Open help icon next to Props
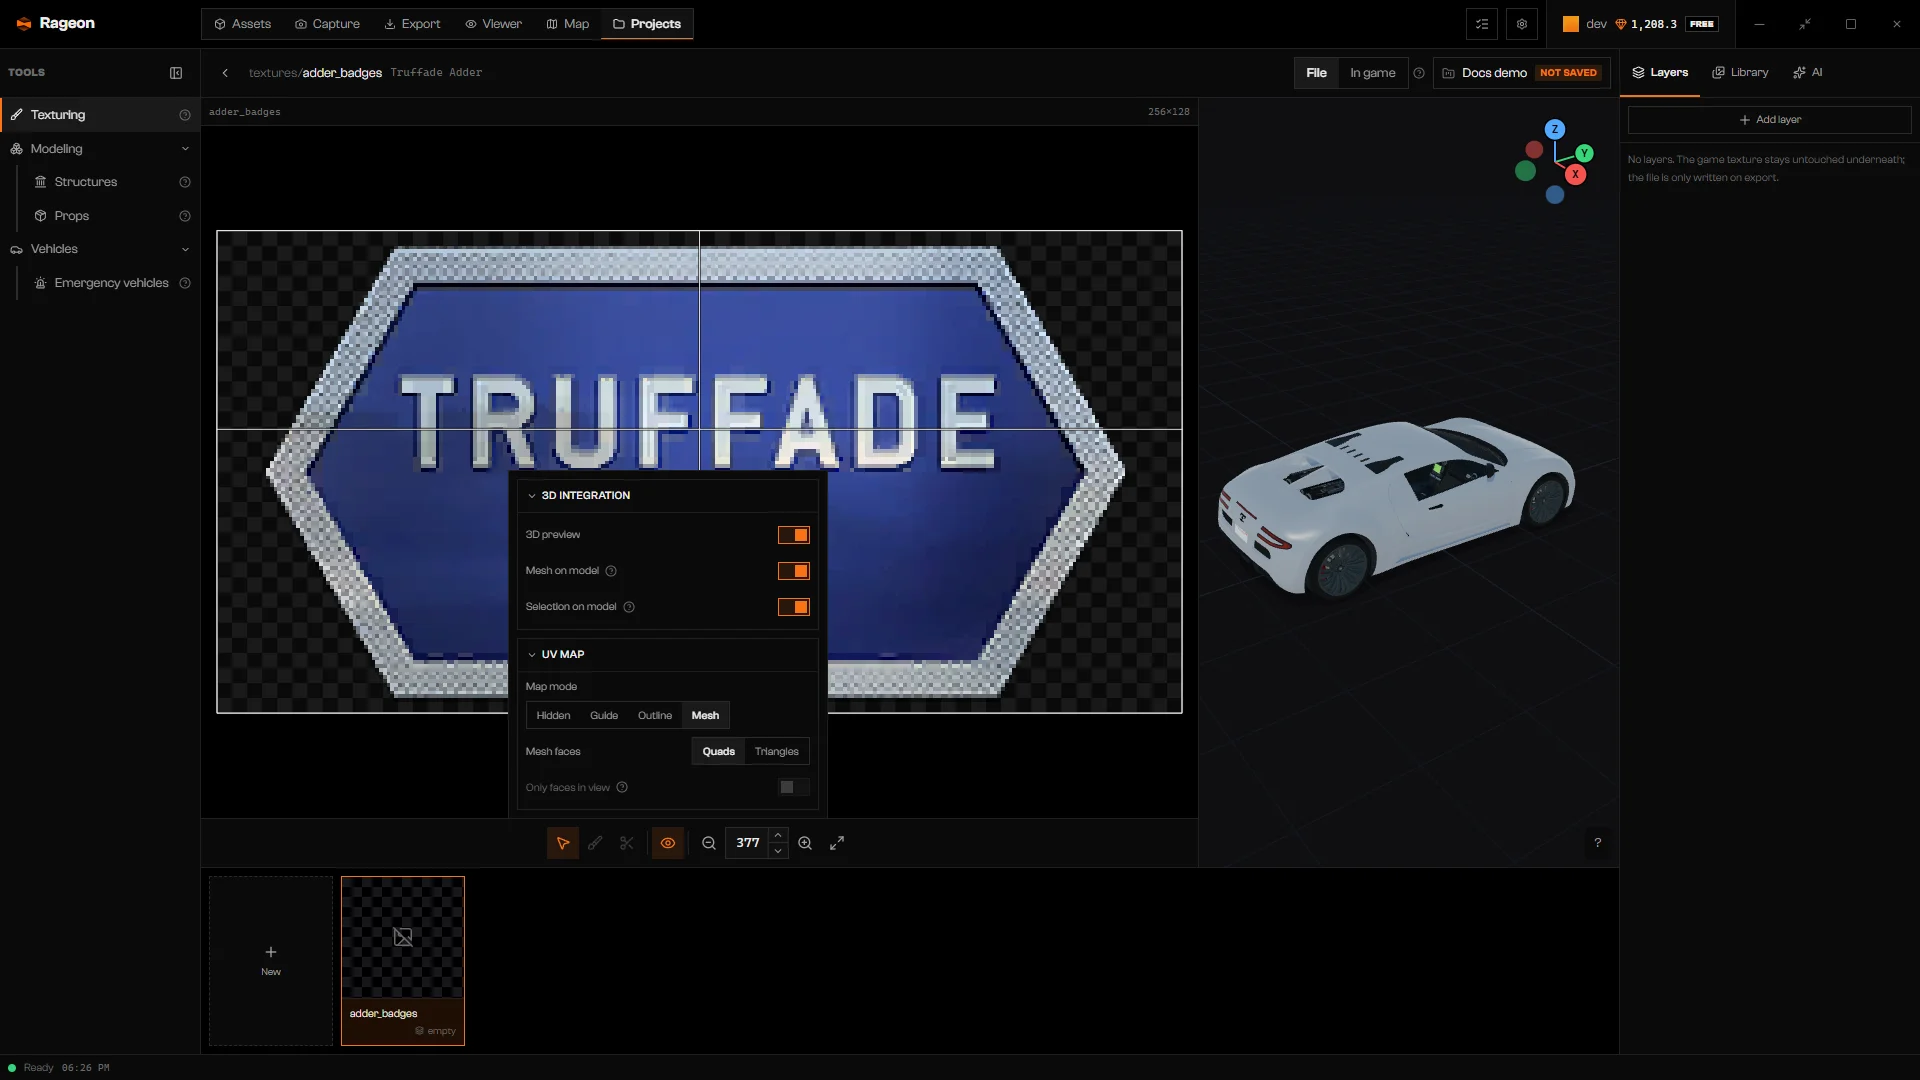This screenshot has height=1080, width=1920. [x=185, y=216]
